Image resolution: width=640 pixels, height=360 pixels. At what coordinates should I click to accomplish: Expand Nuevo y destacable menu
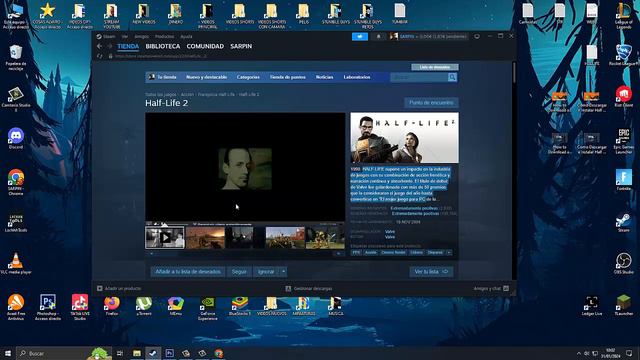click(x=206, y=77)
